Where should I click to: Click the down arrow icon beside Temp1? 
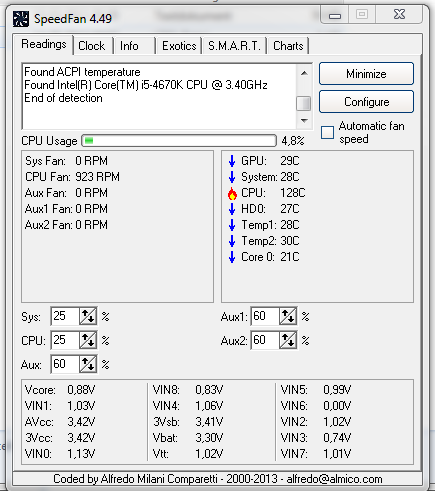232,225
